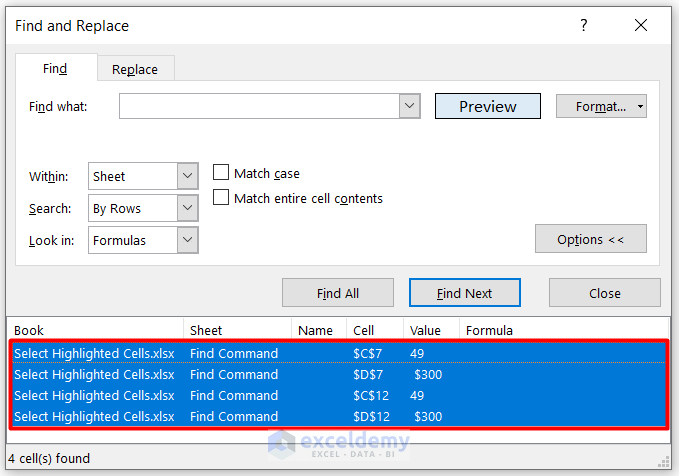Click the Find All button

pyautogui.click(x=338, y=293)
